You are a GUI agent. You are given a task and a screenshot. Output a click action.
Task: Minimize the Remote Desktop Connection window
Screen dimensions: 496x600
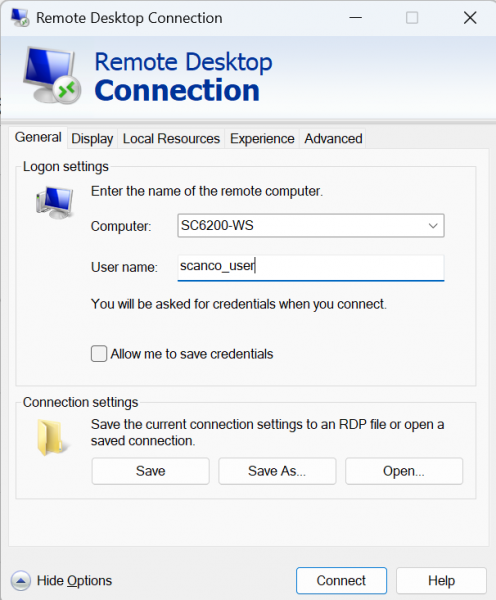356,18
